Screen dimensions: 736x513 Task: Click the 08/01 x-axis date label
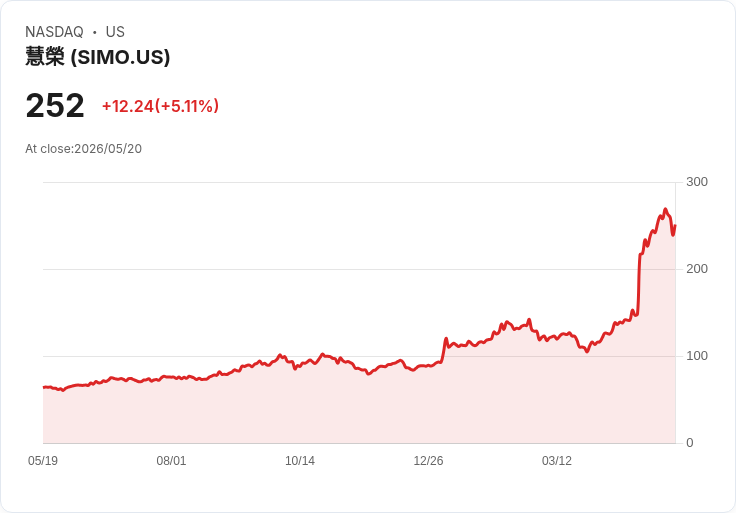coord(171,460)
